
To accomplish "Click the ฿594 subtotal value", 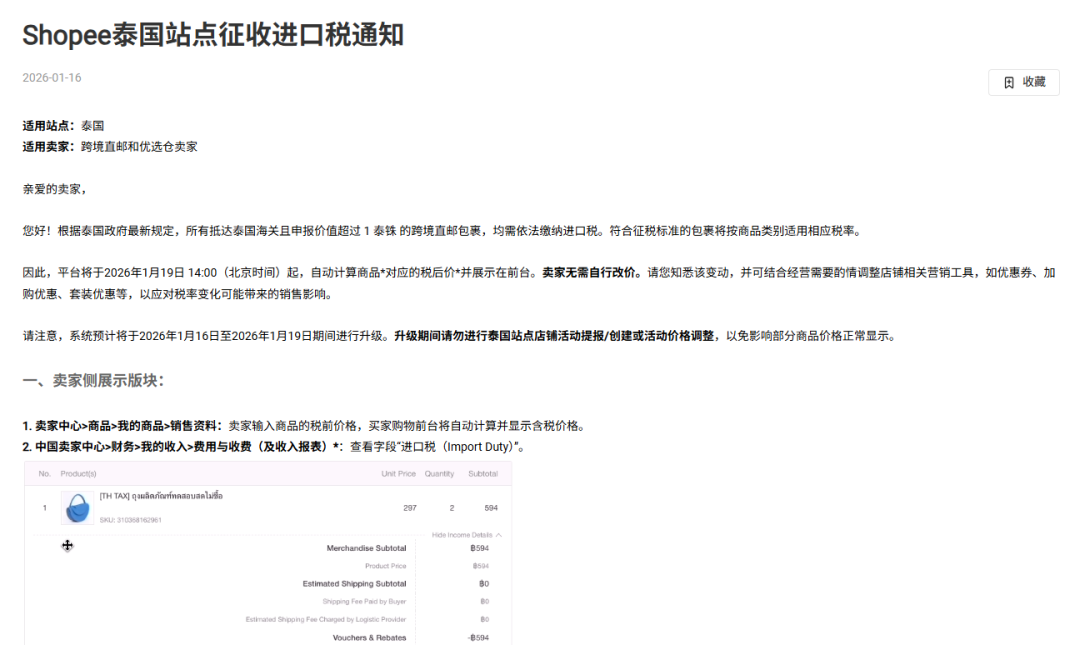I will pyautogui.click(x=478, y=548).
